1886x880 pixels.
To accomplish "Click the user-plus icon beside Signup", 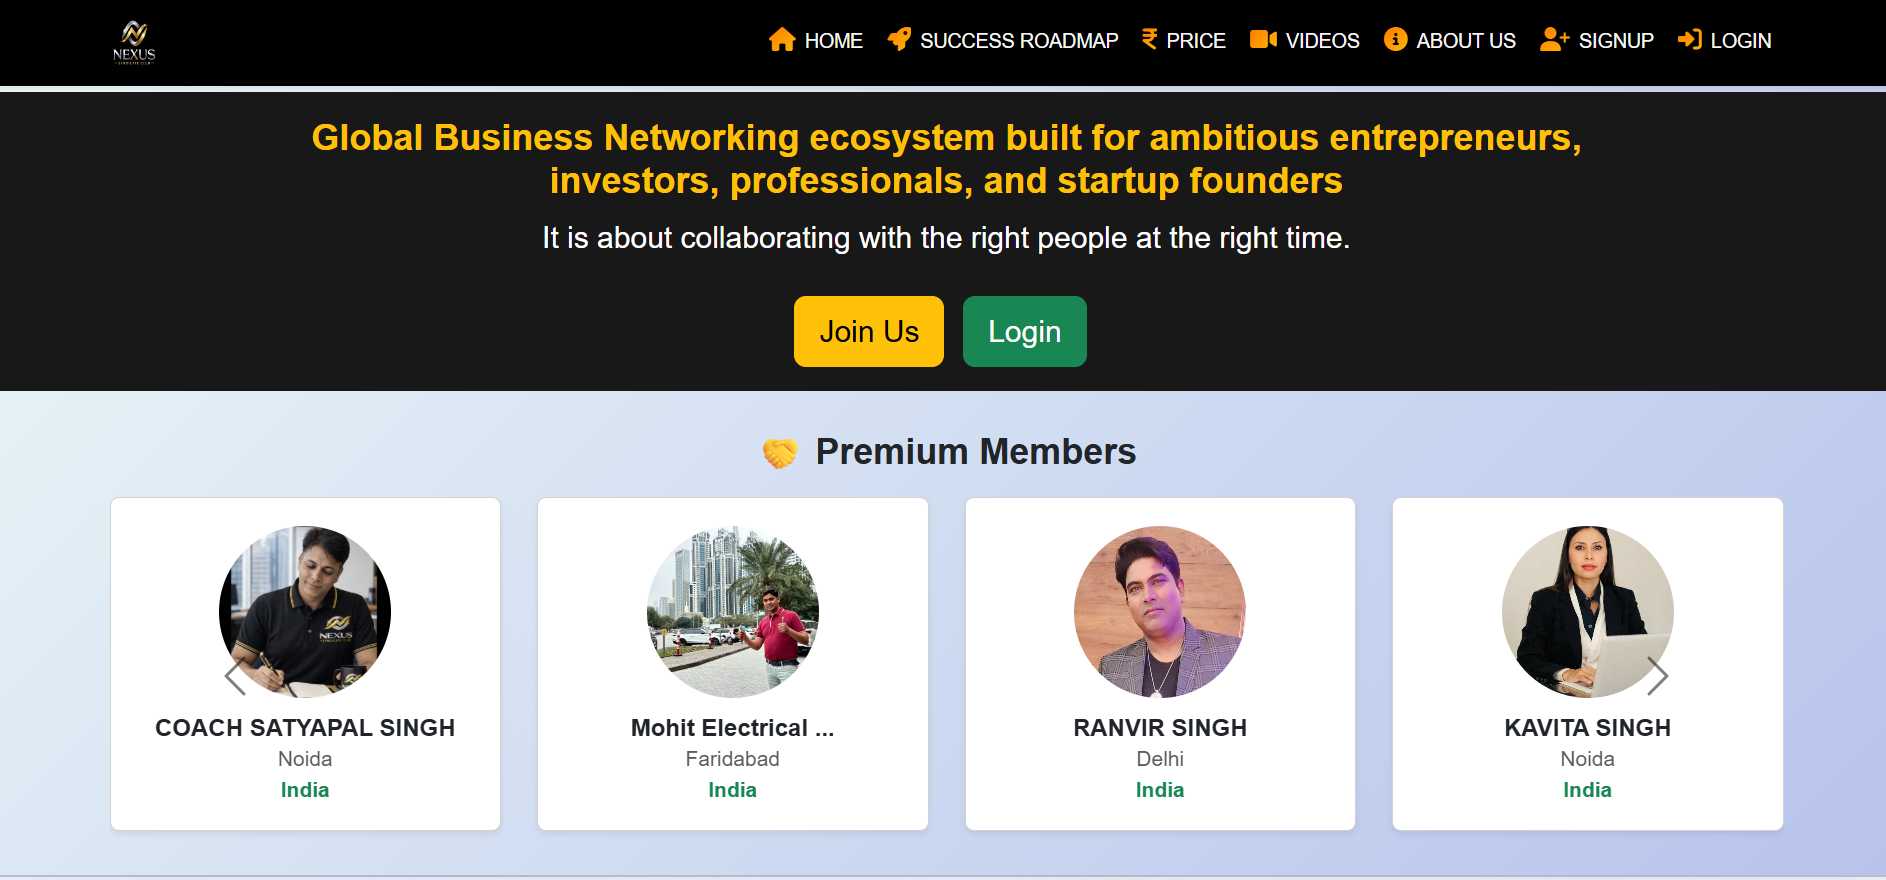I will 1554,39.
